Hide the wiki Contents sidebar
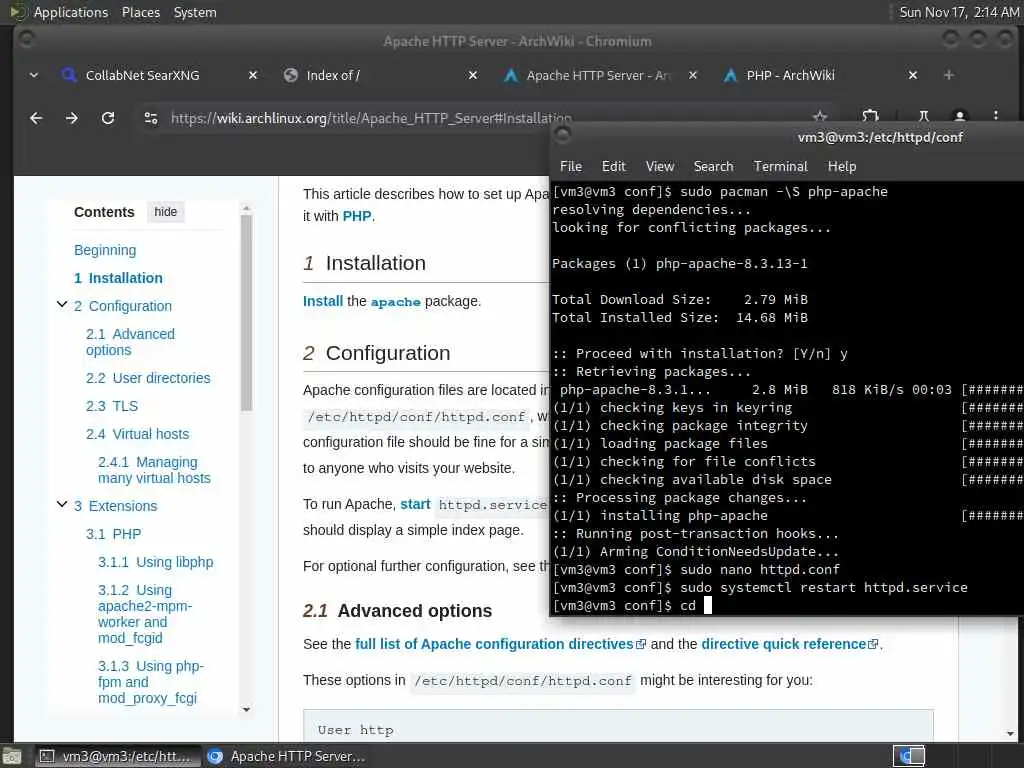The height and width of the screenshot is (768, 1024). tap(165, 212)
